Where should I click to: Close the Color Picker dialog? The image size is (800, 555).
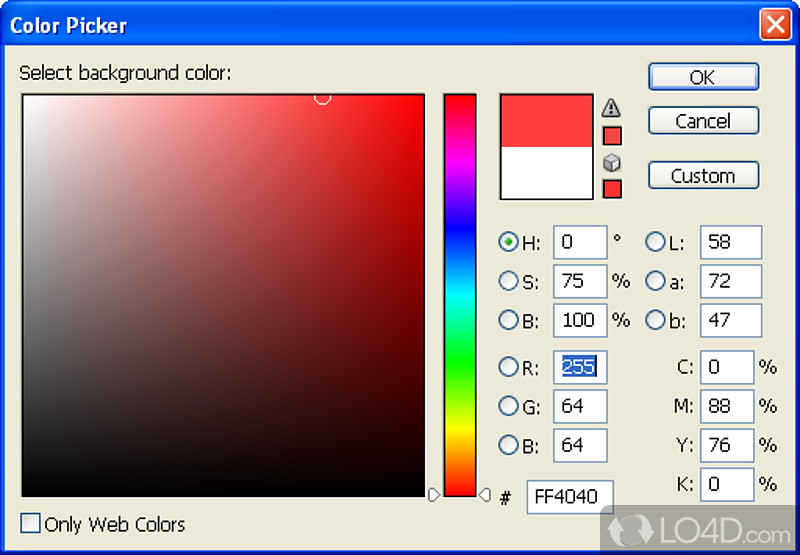775,24
